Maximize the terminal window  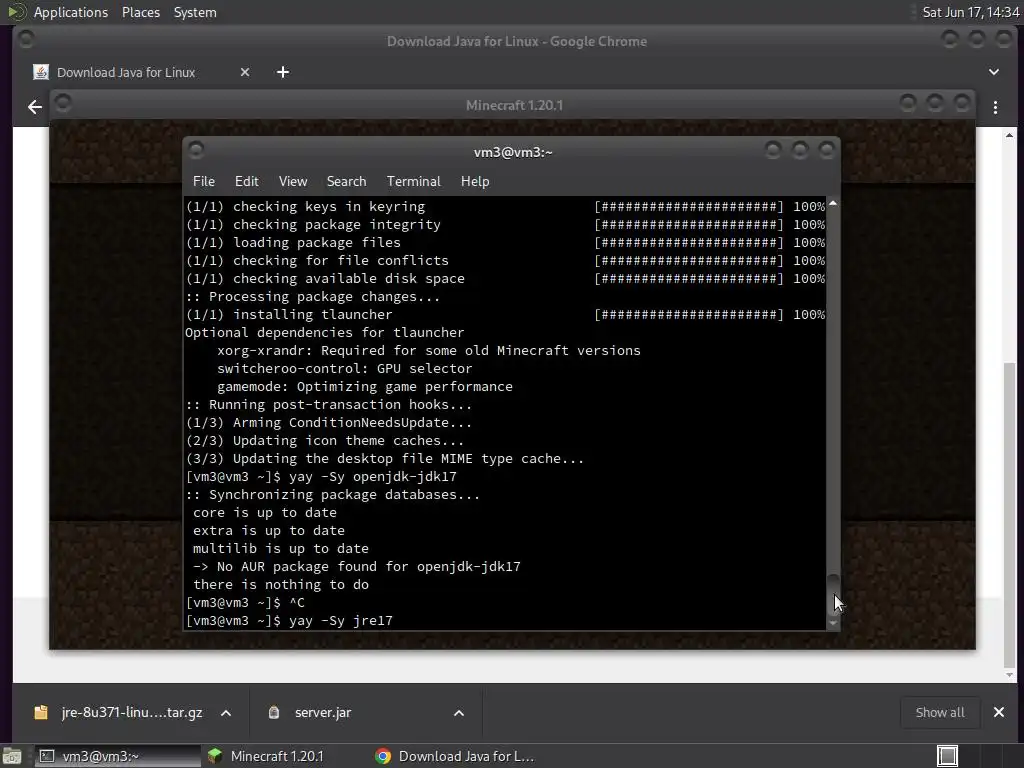tap(799, 151)
